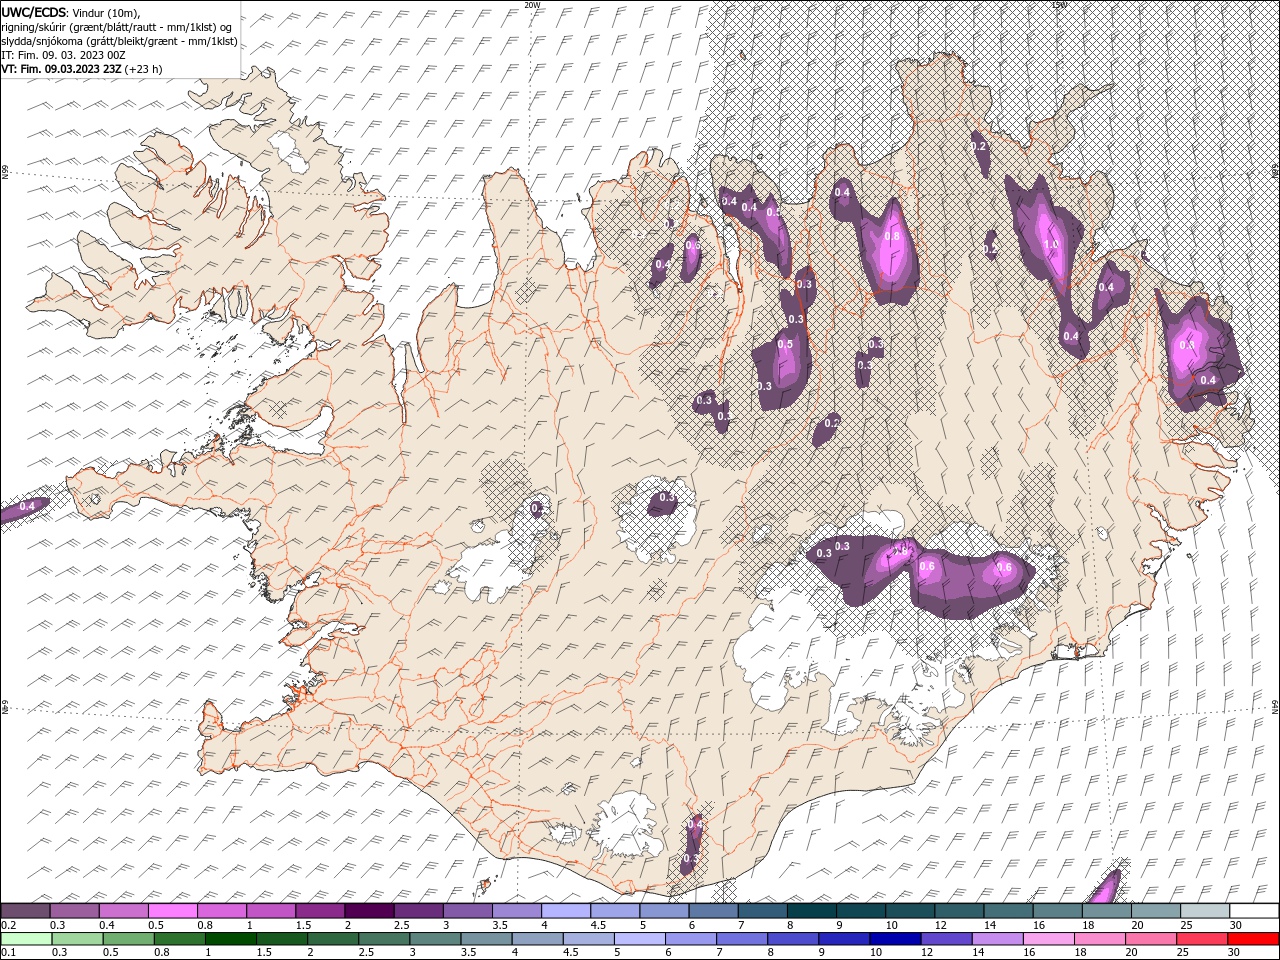Click the "VT: Fim. 09.03.2023 23Z (+23 h)" line
Image resolution: width=1280 pixels, height=960 pixels.
82,69
